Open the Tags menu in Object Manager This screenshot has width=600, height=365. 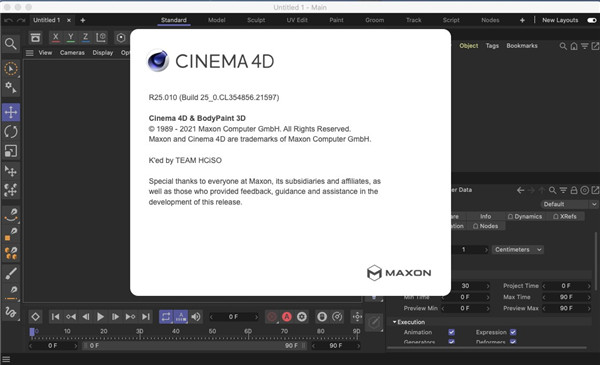492,46
